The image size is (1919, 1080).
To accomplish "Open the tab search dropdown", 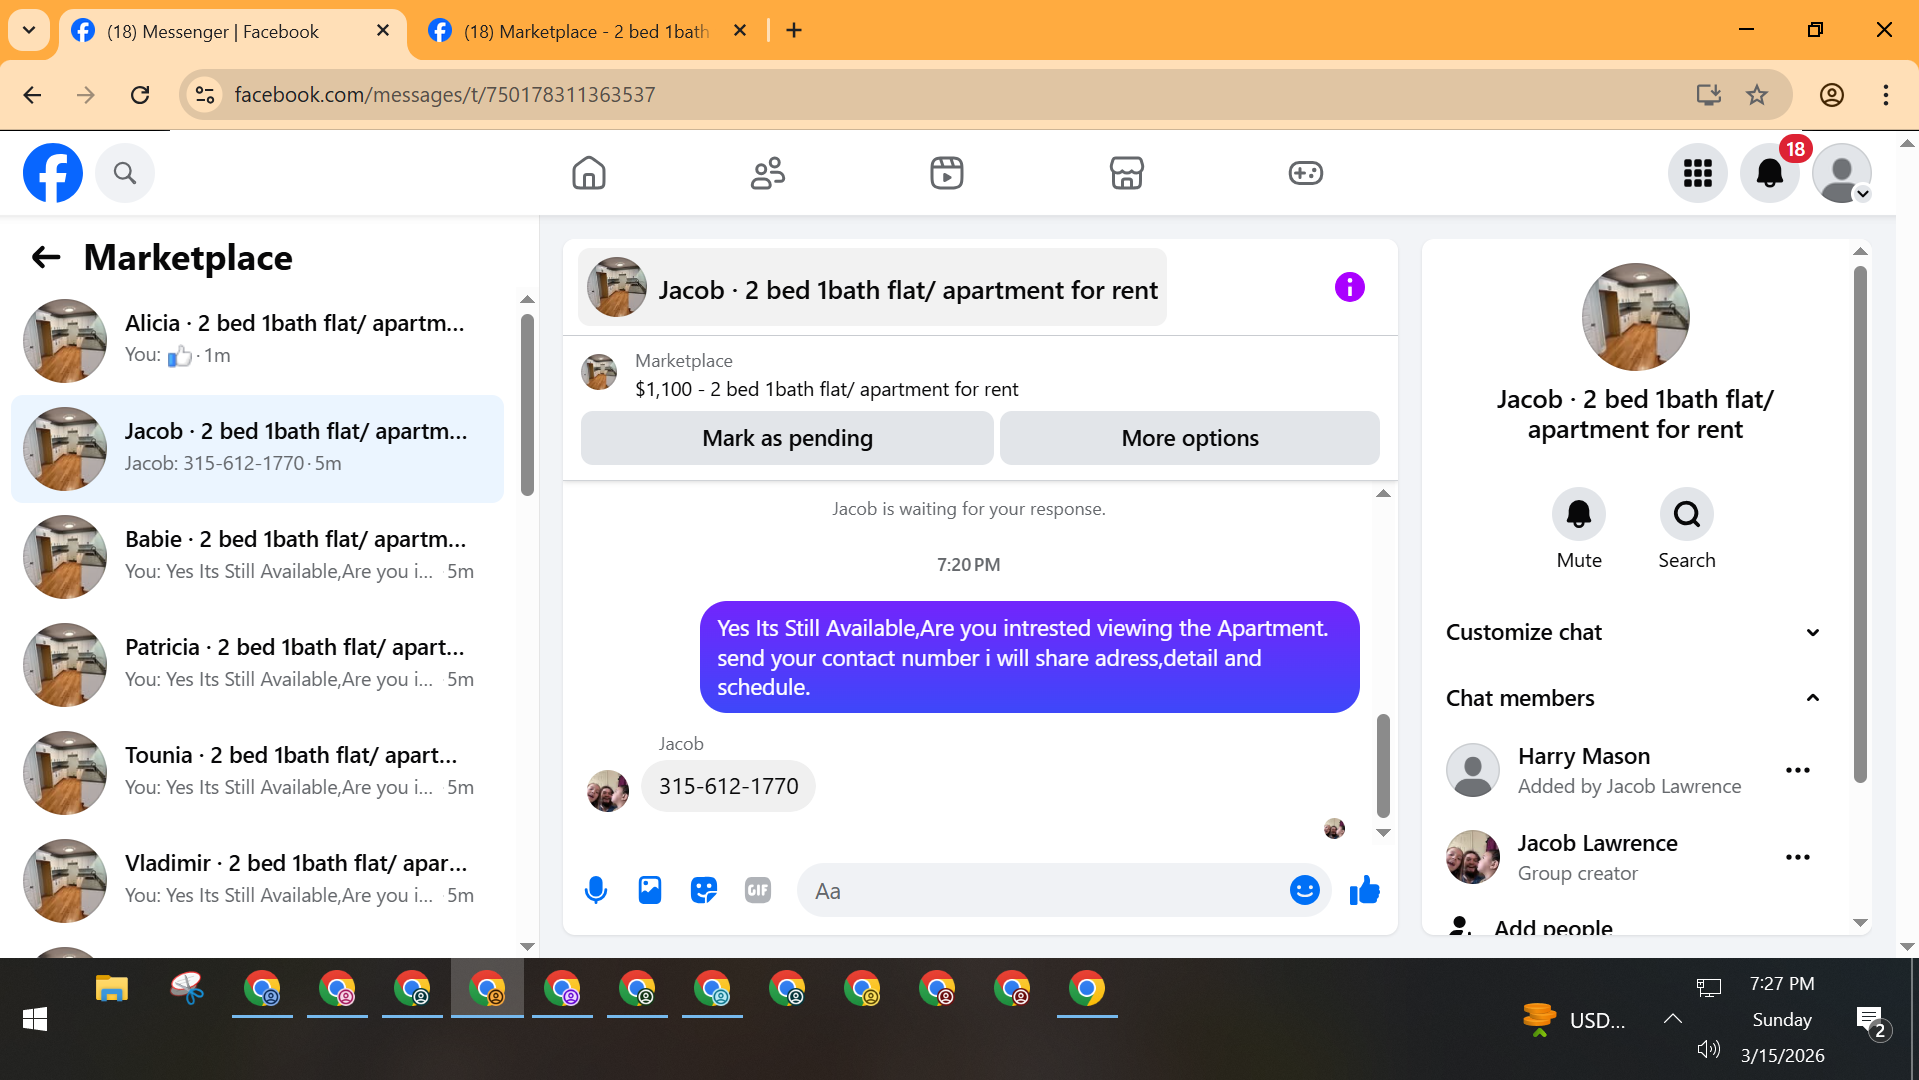I will 29,31.
